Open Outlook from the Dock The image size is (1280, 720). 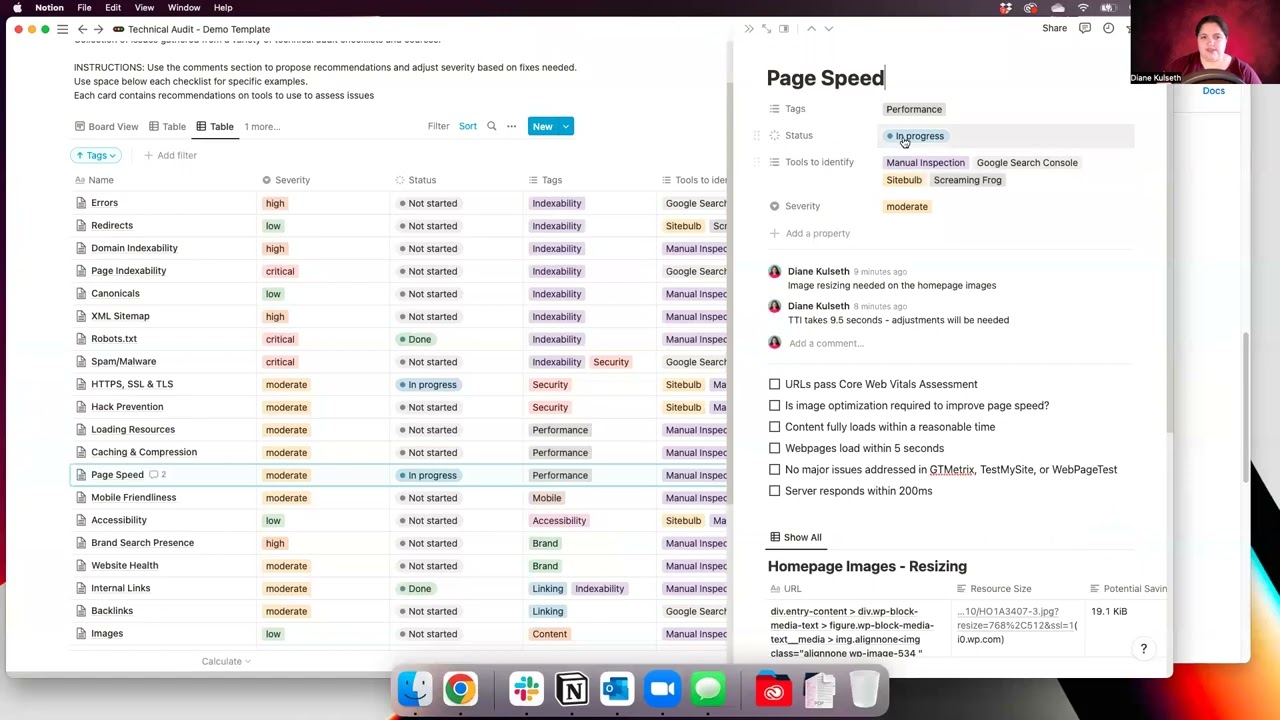coord(617,689)
